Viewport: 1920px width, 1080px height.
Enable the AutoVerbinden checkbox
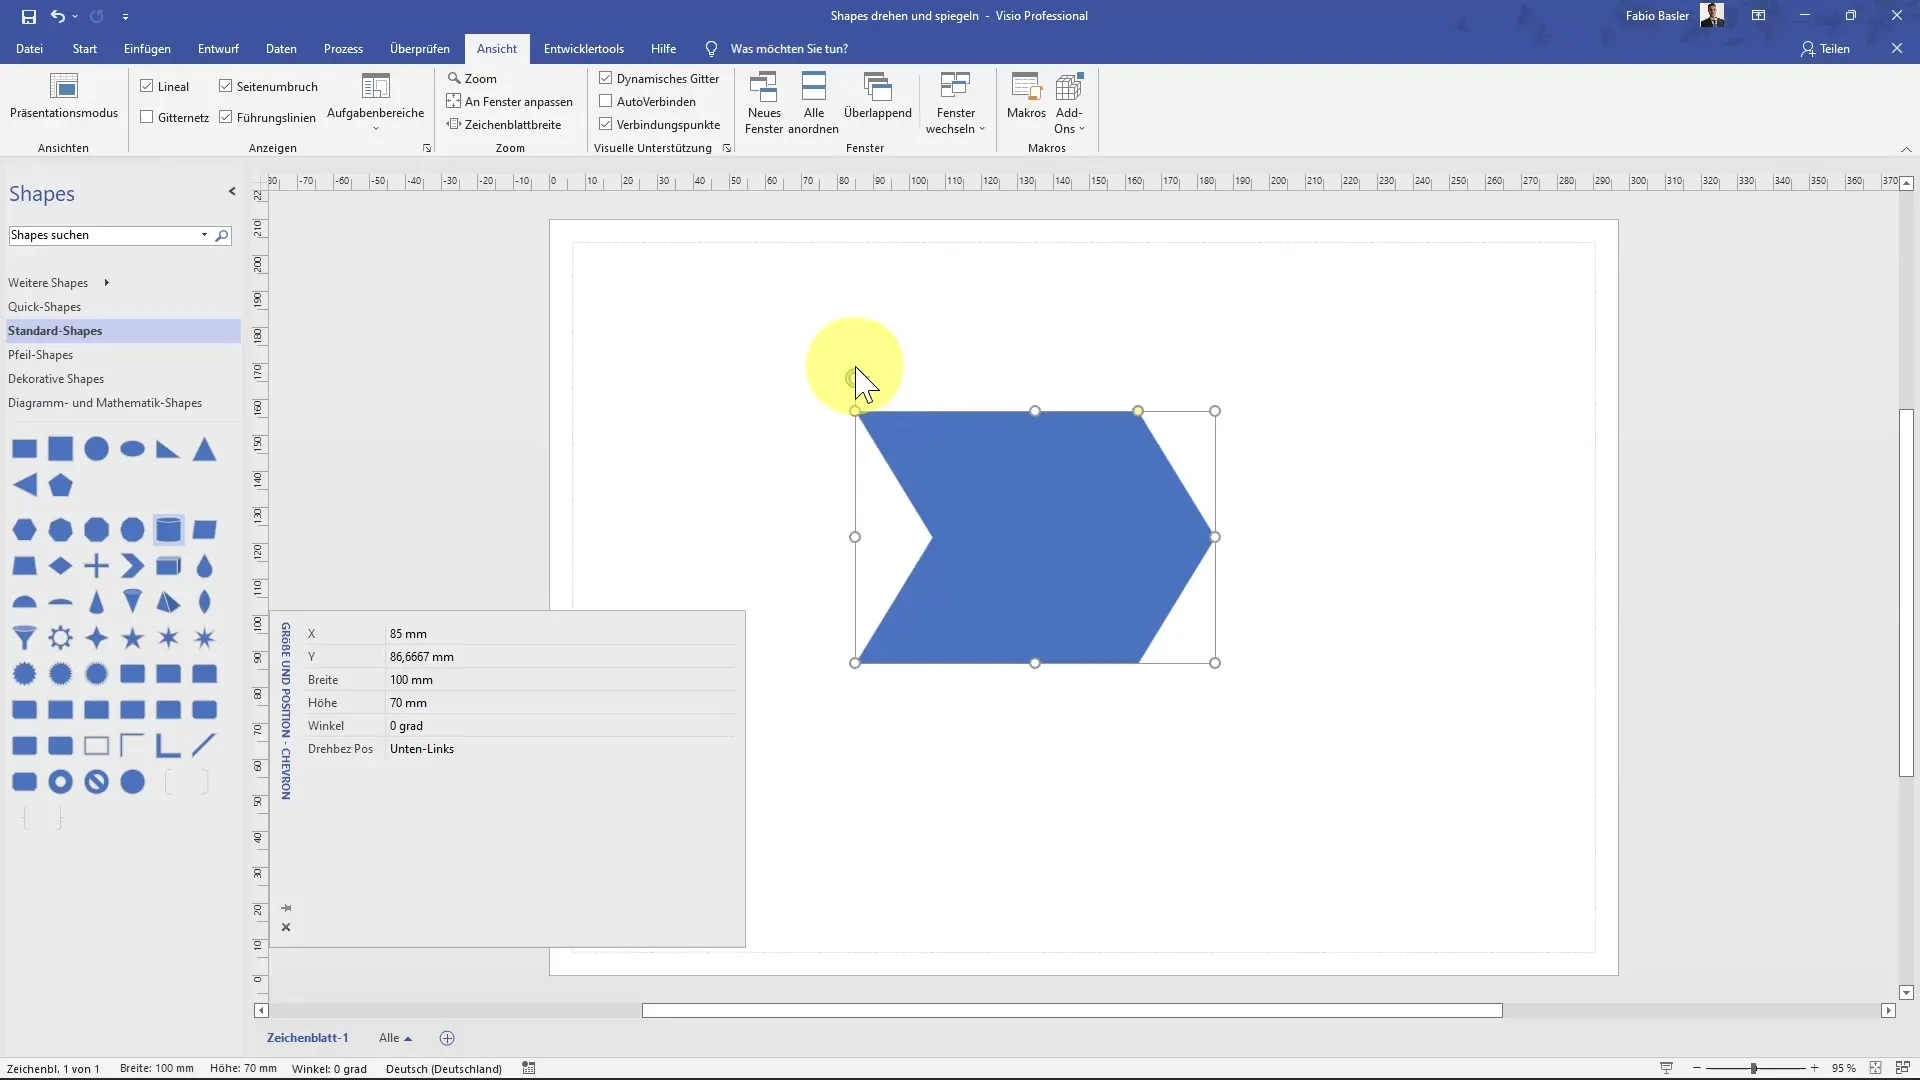pyautogui.click(x=606, y=101)
